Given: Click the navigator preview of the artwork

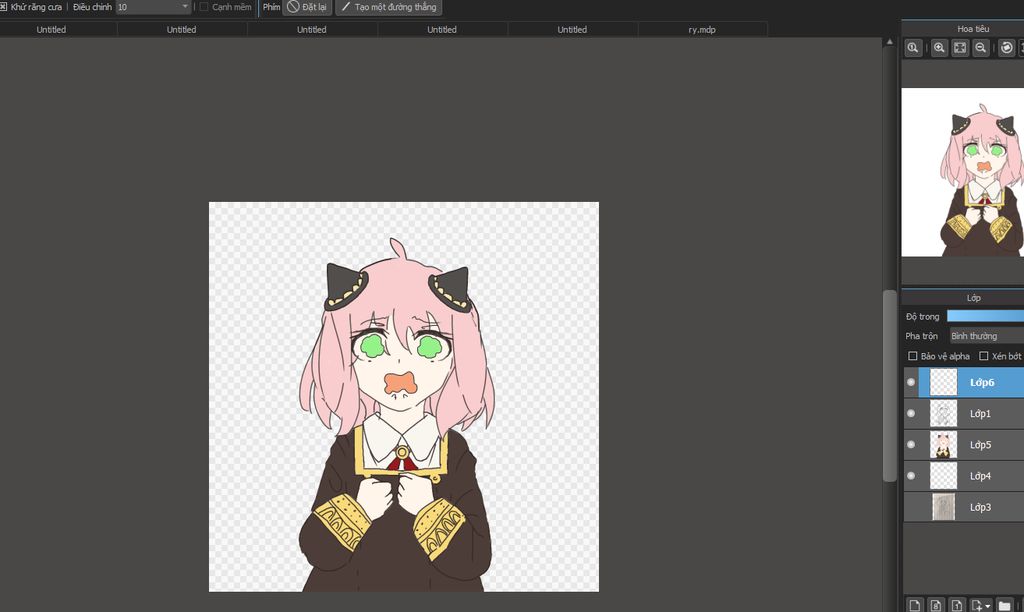Looking at the screenshot, I should [x=963, y=172].
